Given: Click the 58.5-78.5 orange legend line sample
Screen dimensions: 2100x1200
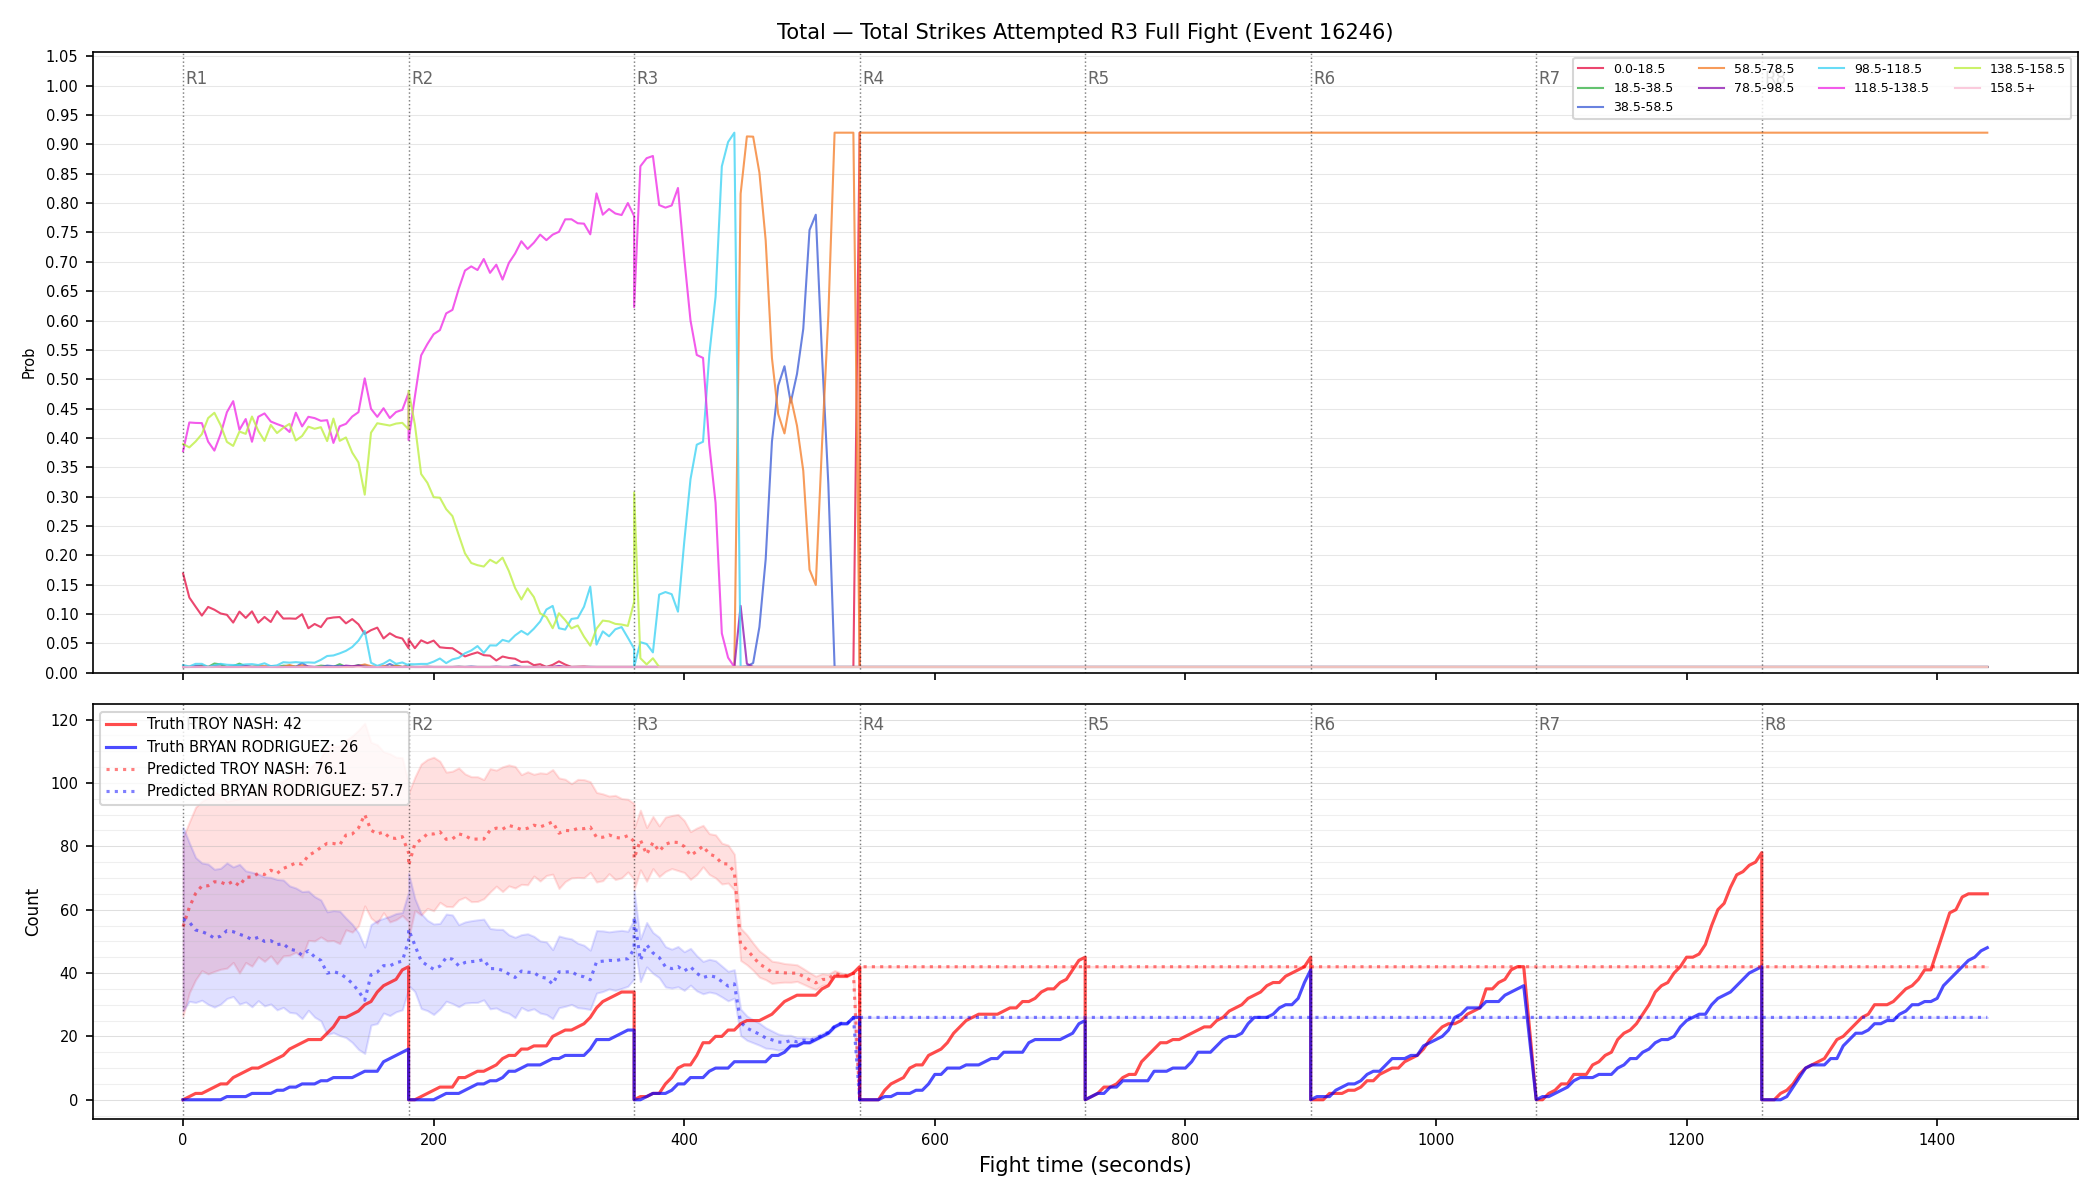Looking at the screenshot, I should 1711,69.
